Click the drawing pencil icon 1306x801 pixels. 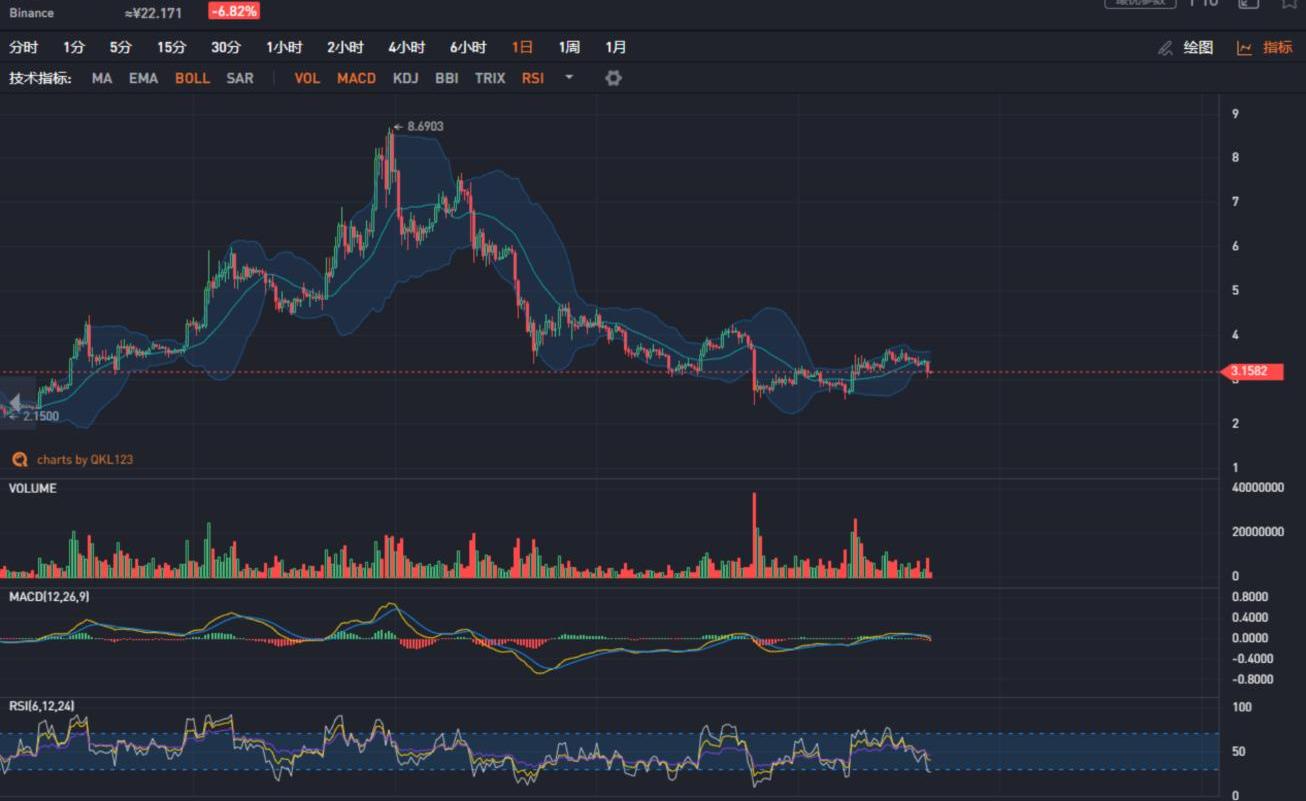point(1165,48)
